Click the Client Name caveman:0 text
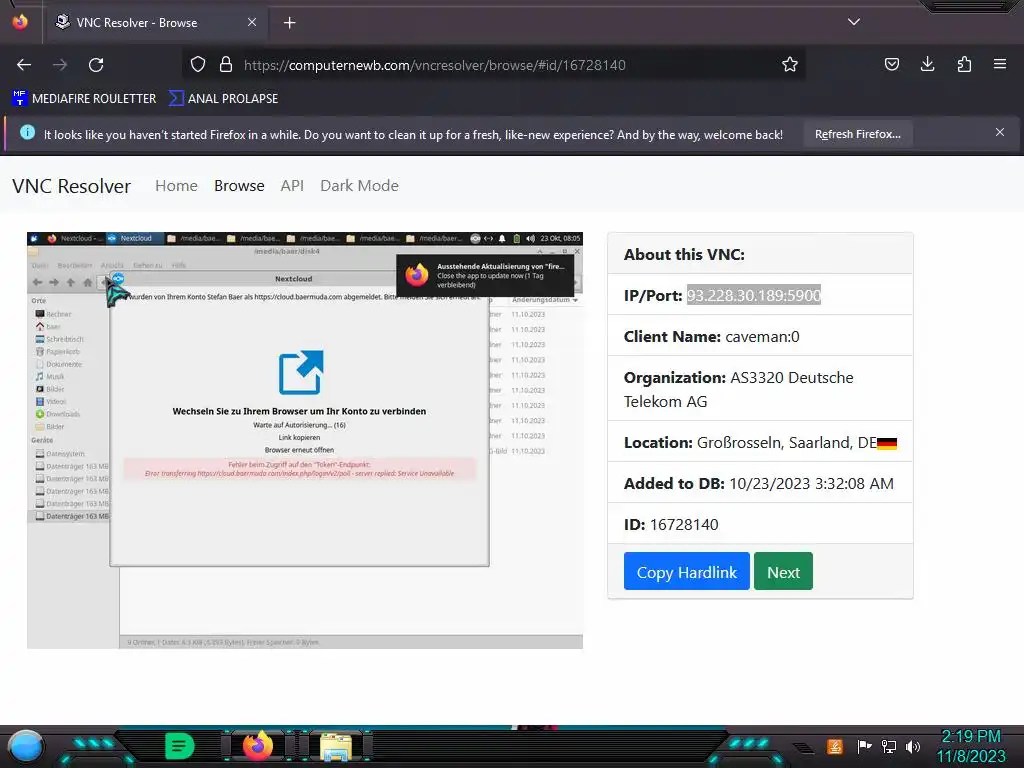This screenshot has width=1024, height=768. pos(711,336)
